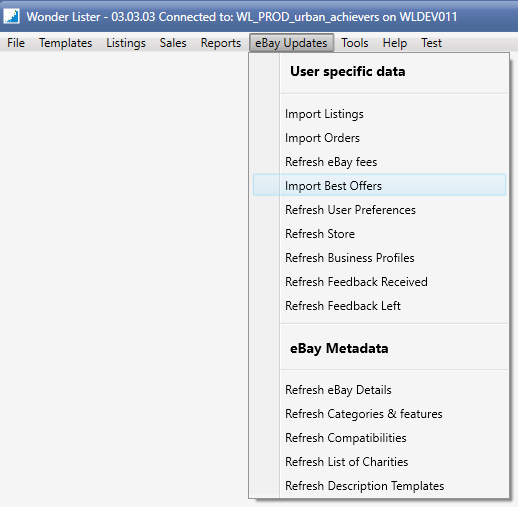
Task: Open the Listings menu
Action: pyautogui.click(x=126, y=43)
